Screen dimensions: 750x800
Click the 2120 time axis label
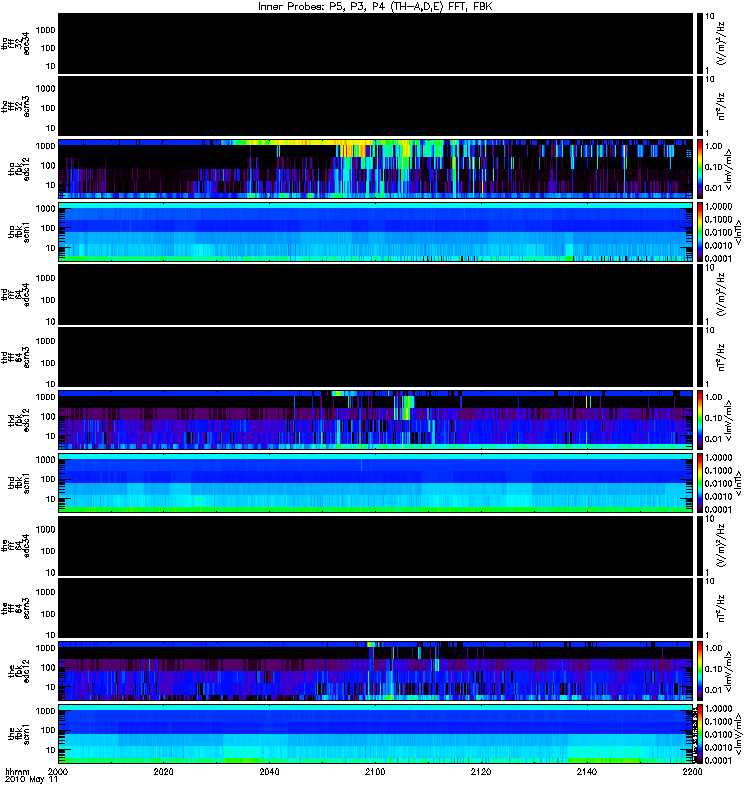tap(481, 771)
